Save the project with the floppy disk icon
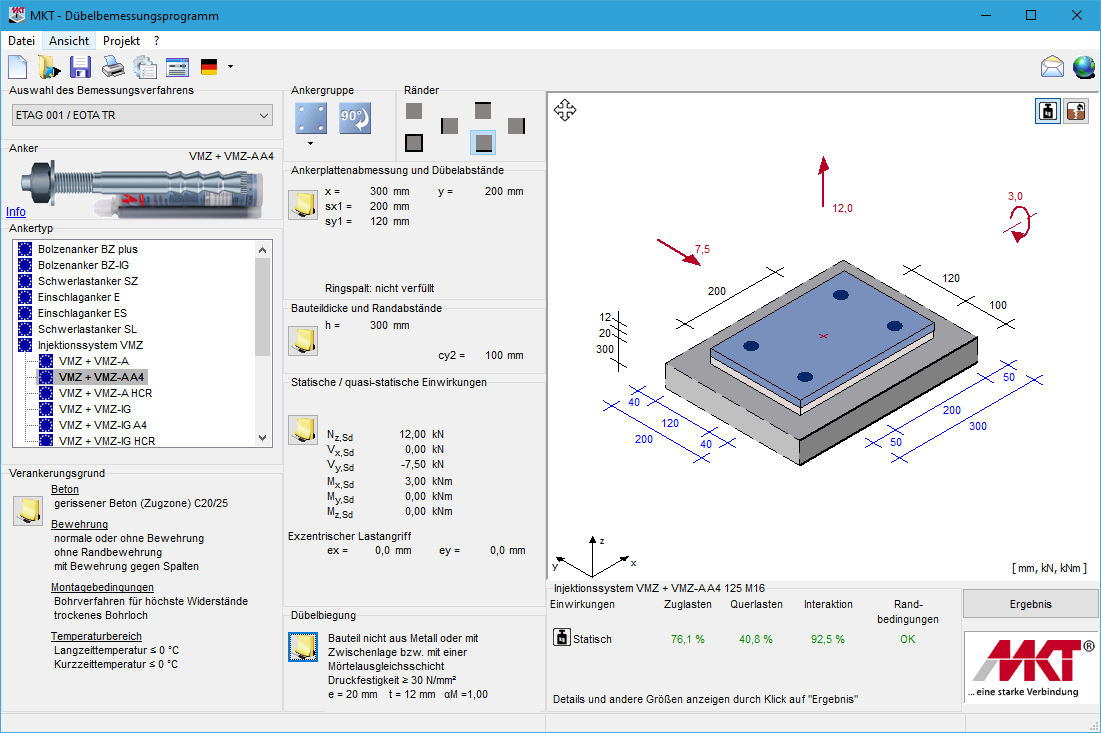 [x=80, y=67]
